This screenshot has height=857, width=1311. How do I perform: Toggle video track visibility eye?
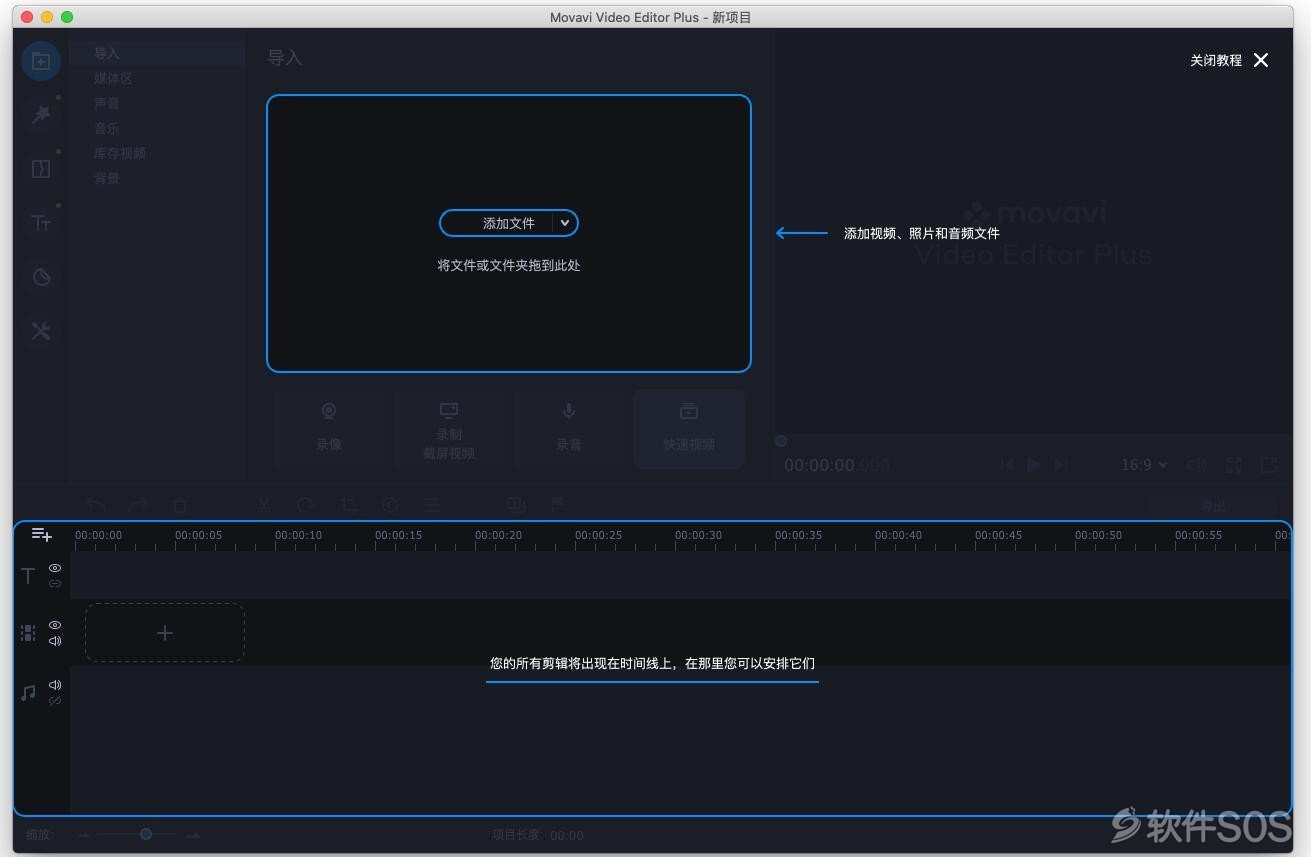(55, 625)
